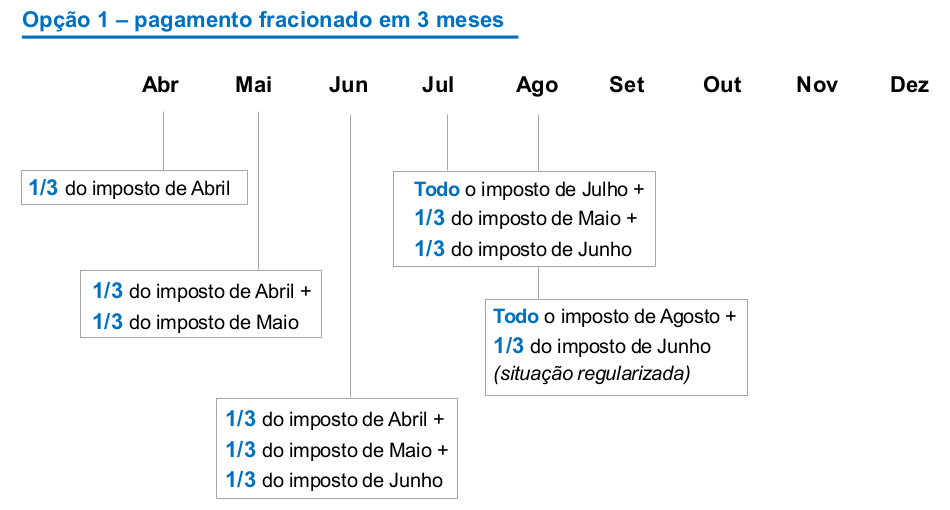This screenshot has height=510, width=950.
Task: Select the '1/3 do imposto de Abril' box
Action: pos(135,188)
